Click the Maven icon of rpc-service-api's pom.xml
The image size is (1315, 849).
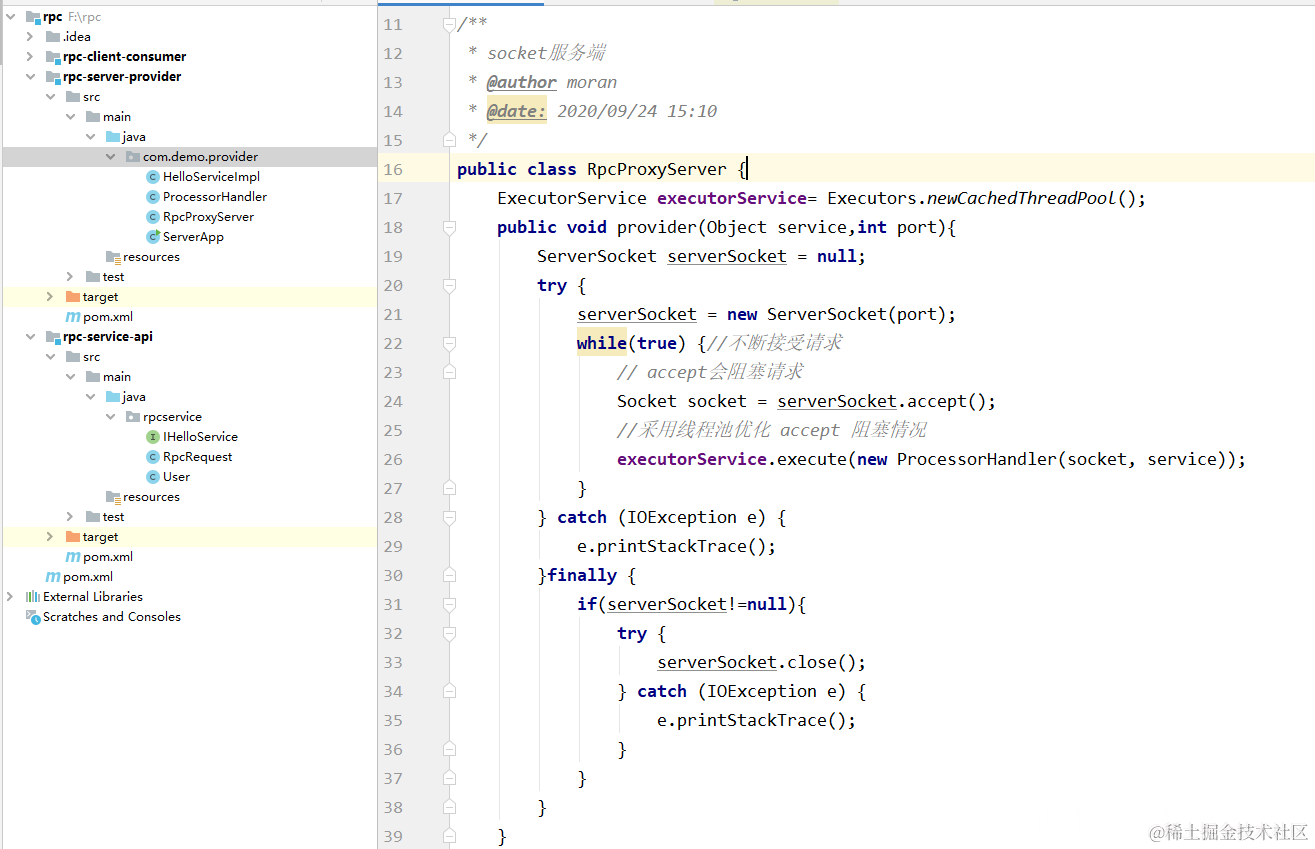click(73, 557)
